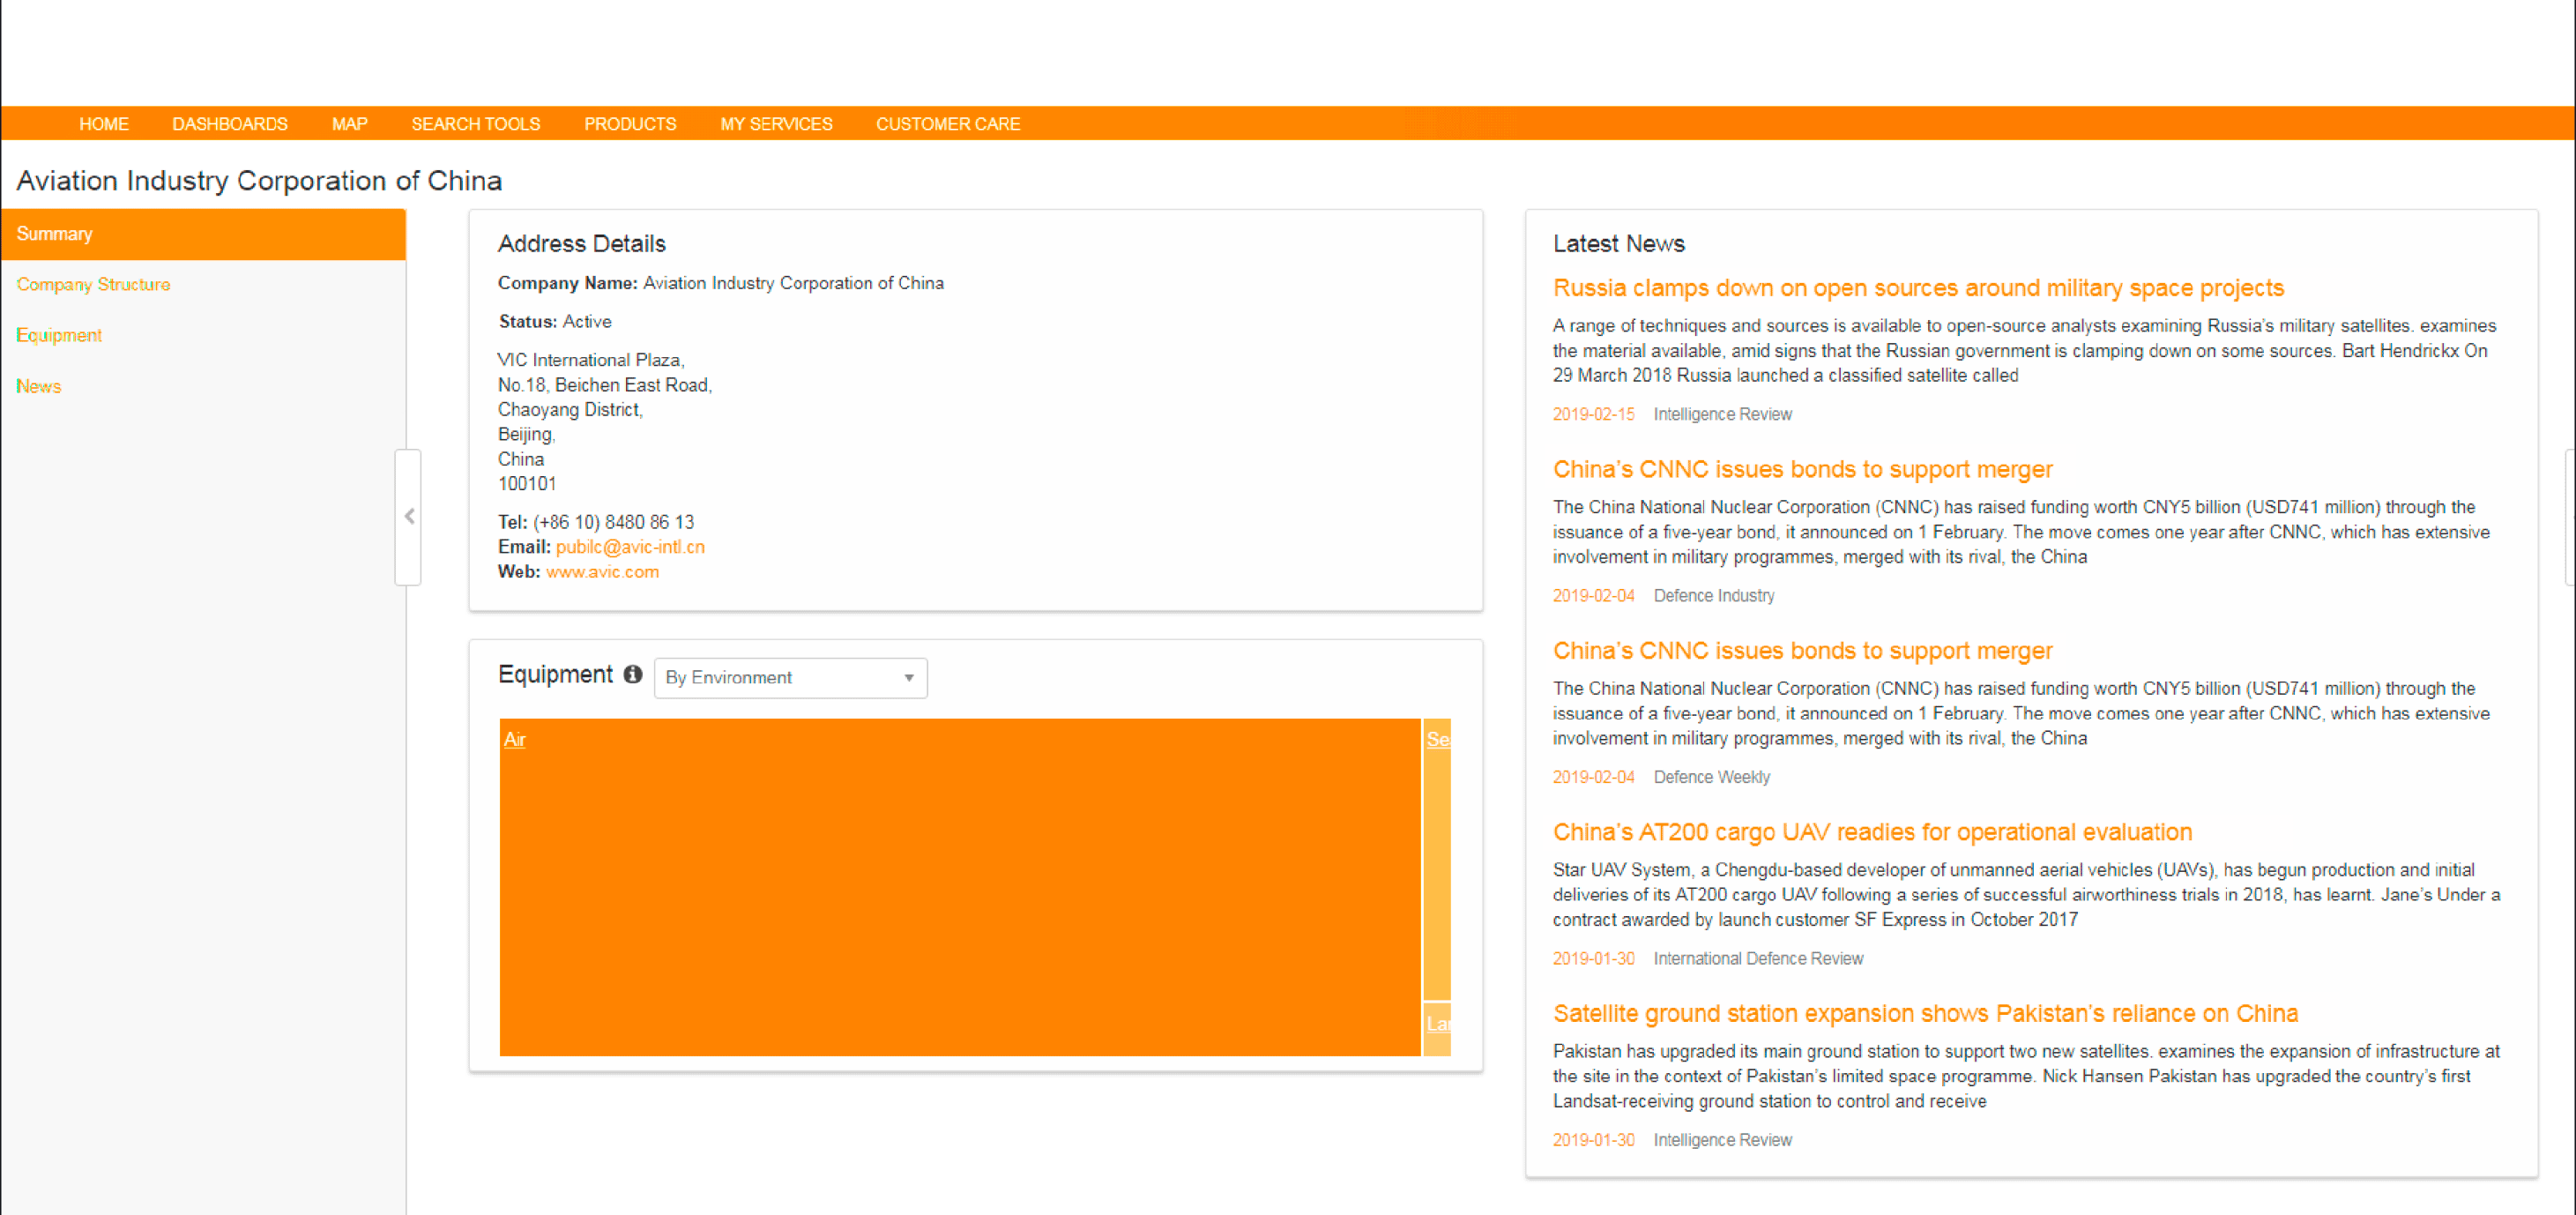Click the Sea treemap segment
2576x1215 pixels.
tap(1437, 859)
